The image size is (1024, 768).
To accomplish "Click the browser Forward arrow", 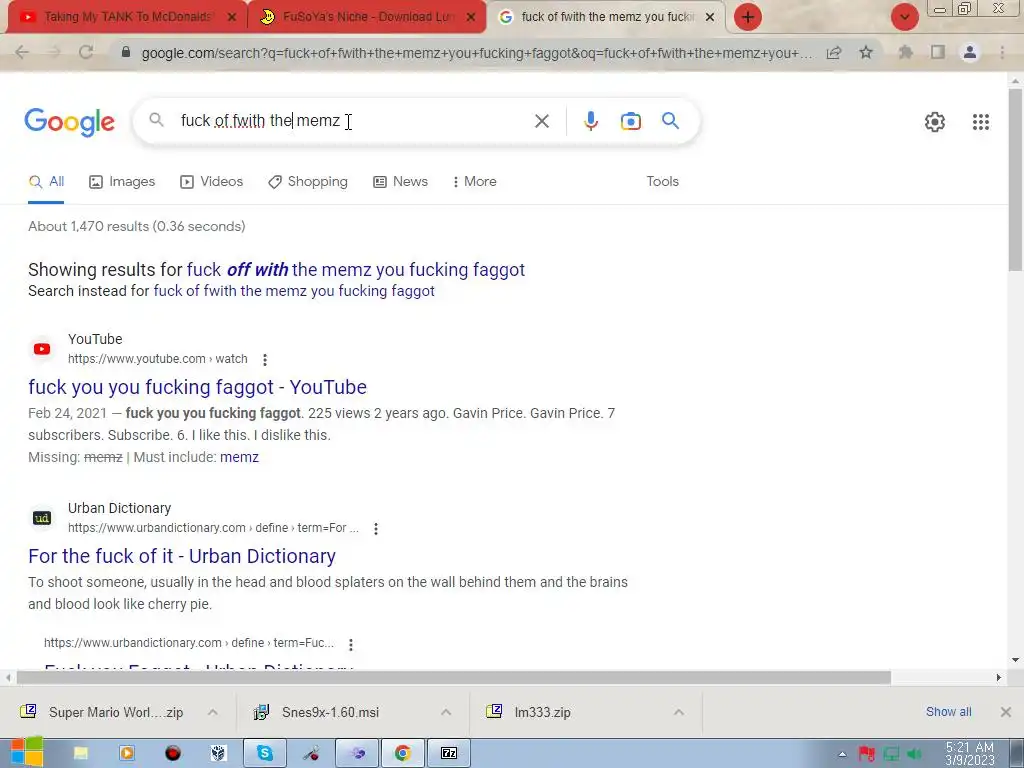I will [x=54, y=52].
